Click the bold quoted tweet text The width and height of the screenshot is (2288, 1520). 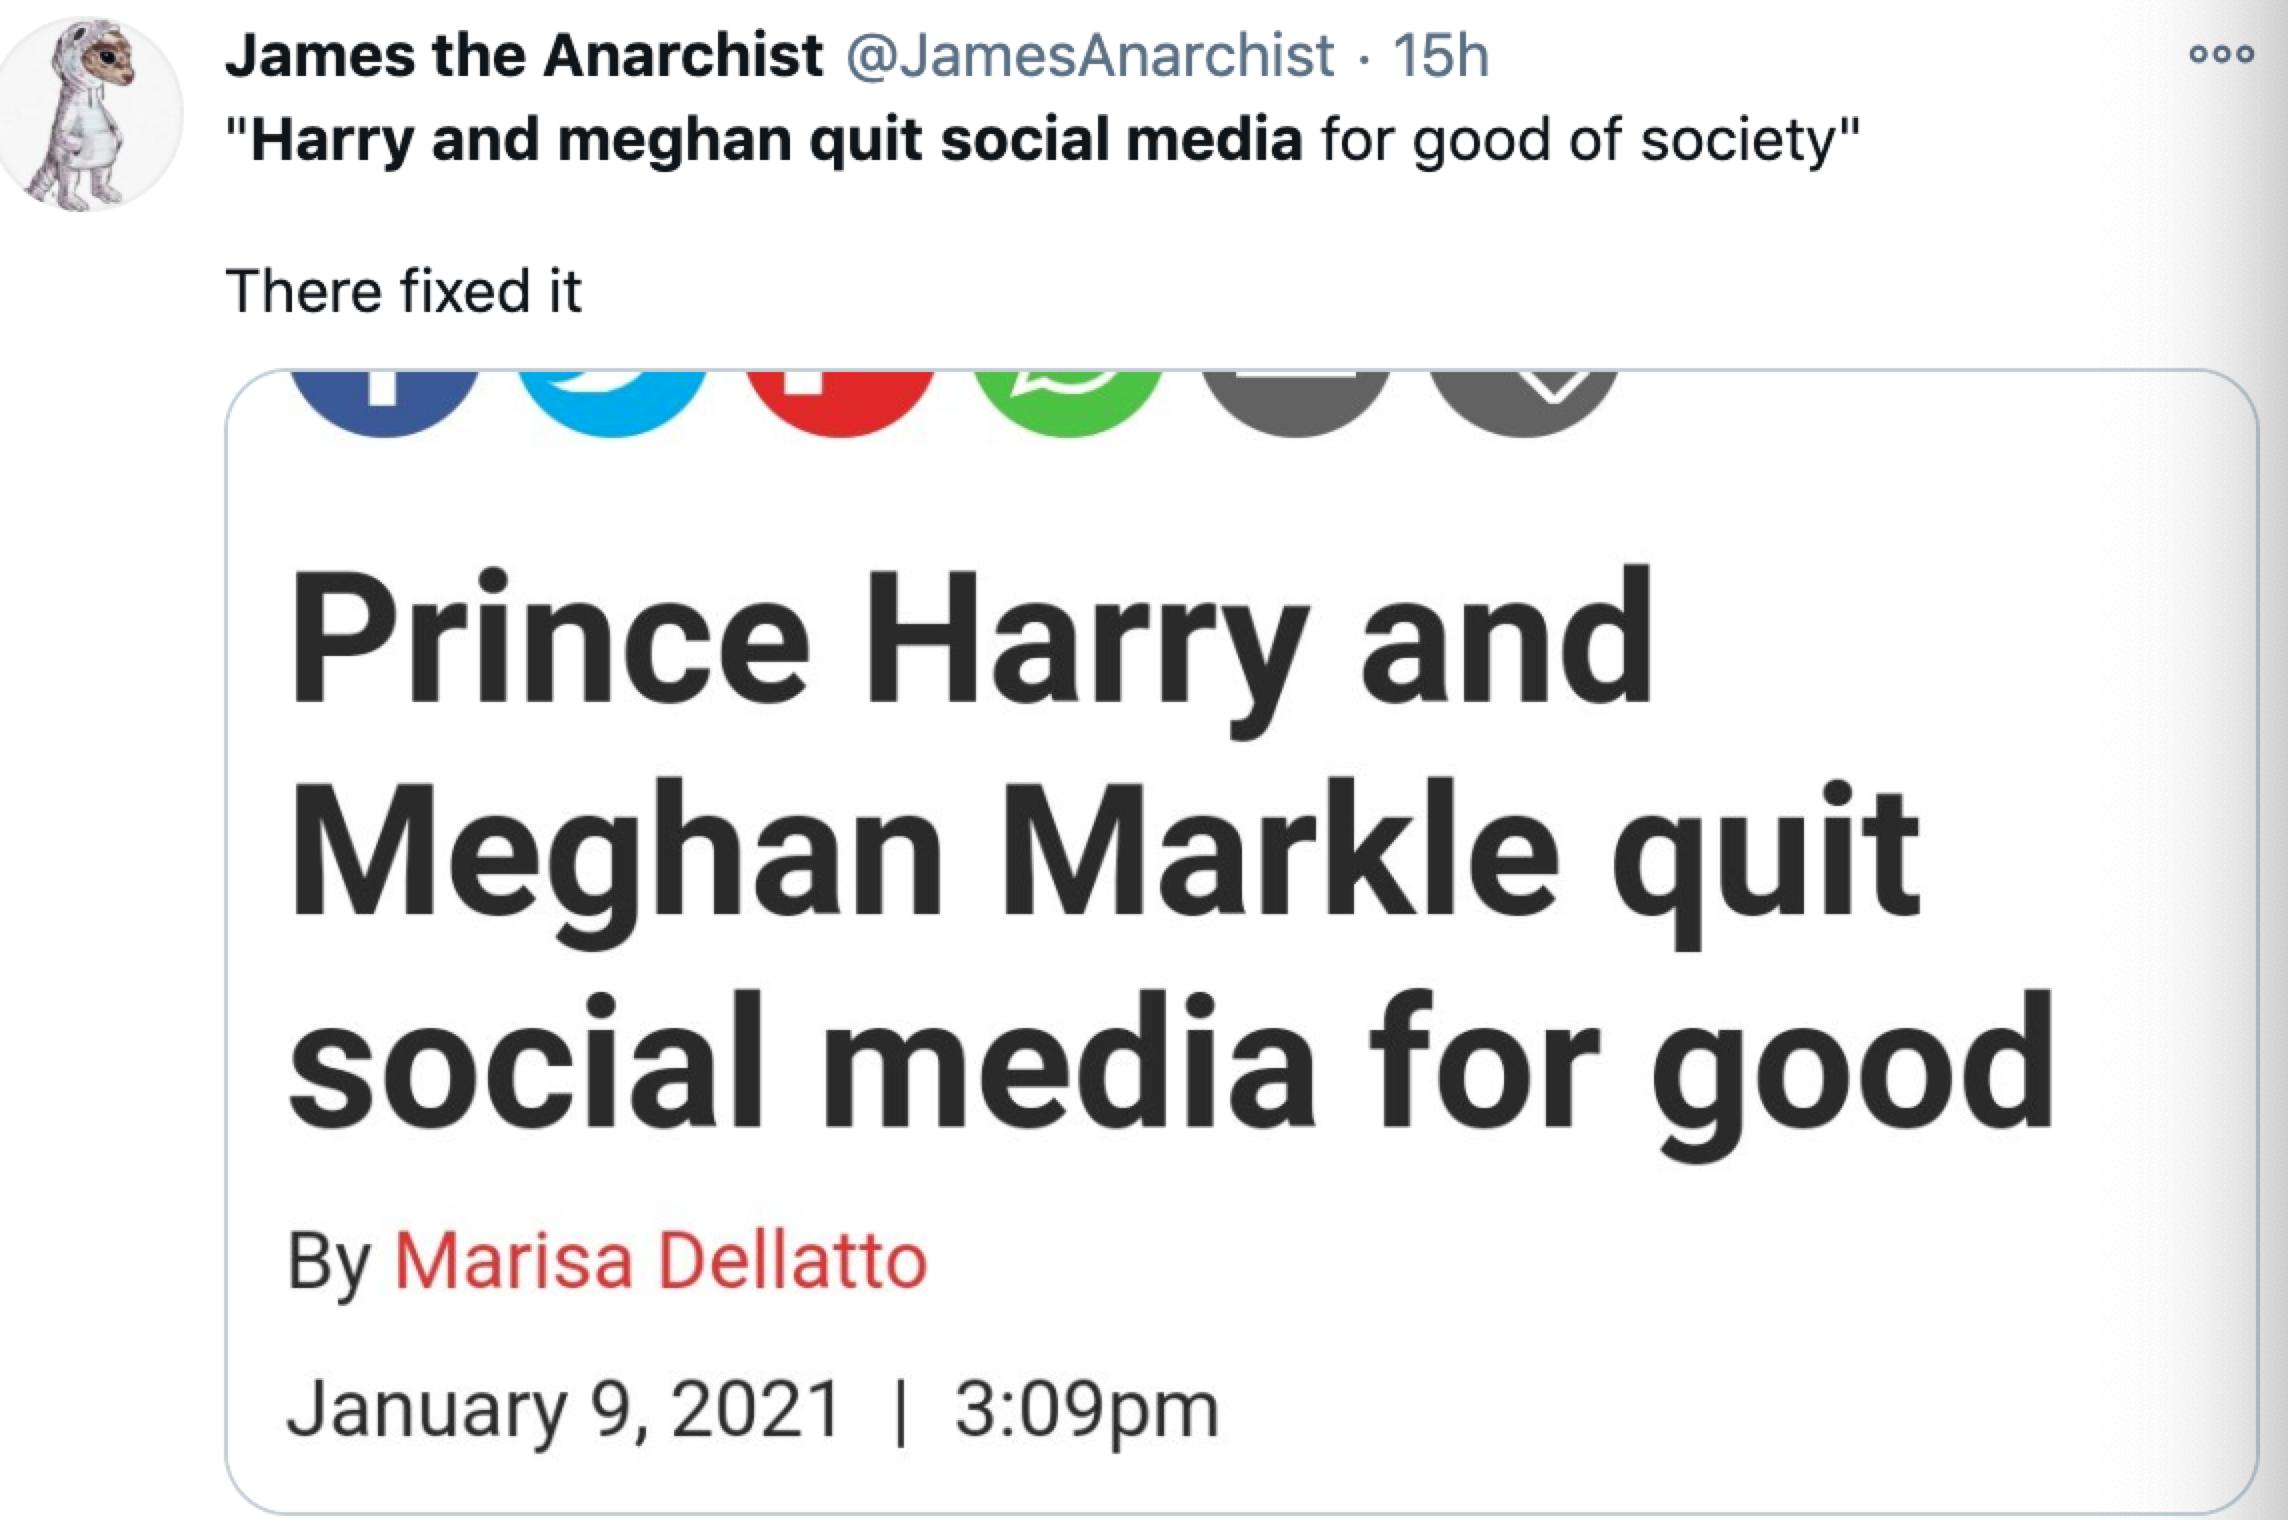(776, 140)
